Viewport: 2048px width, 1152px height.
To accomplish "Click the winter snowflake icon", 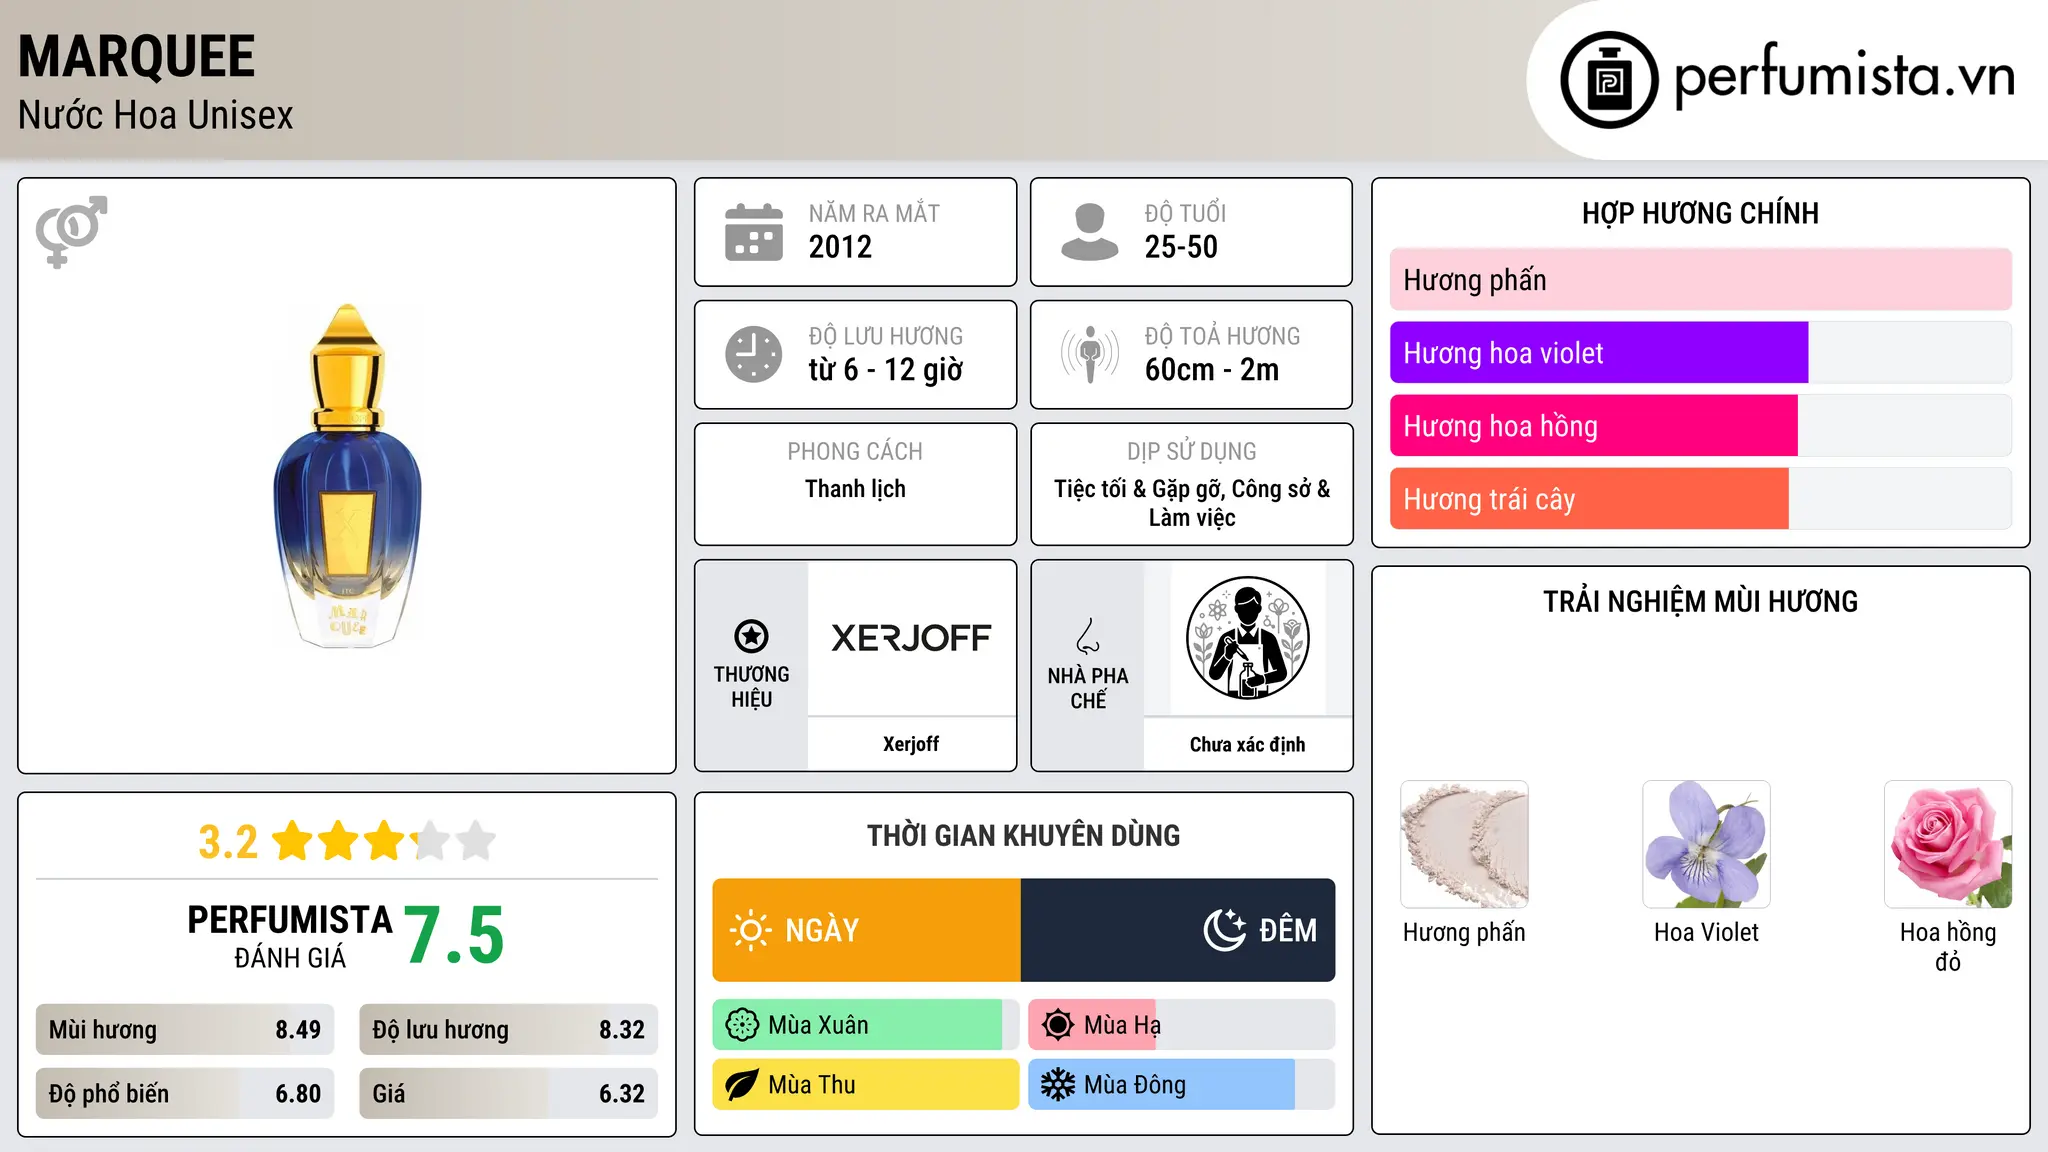I will 1058,1085.
